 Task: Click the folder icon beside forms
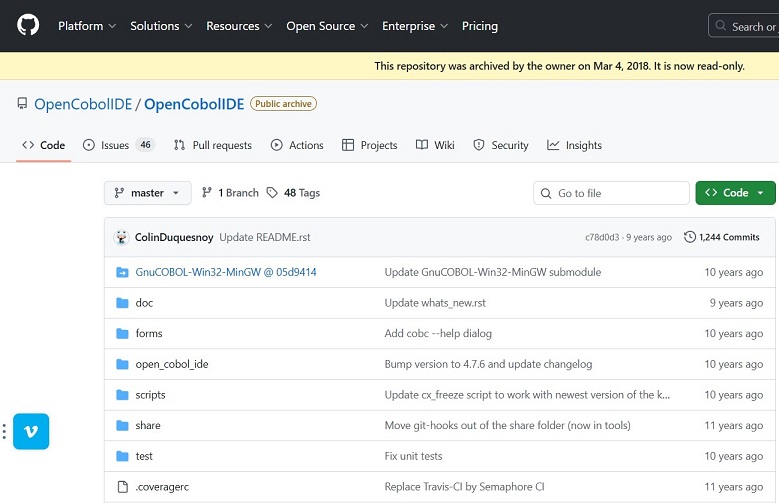click(122, 333)
